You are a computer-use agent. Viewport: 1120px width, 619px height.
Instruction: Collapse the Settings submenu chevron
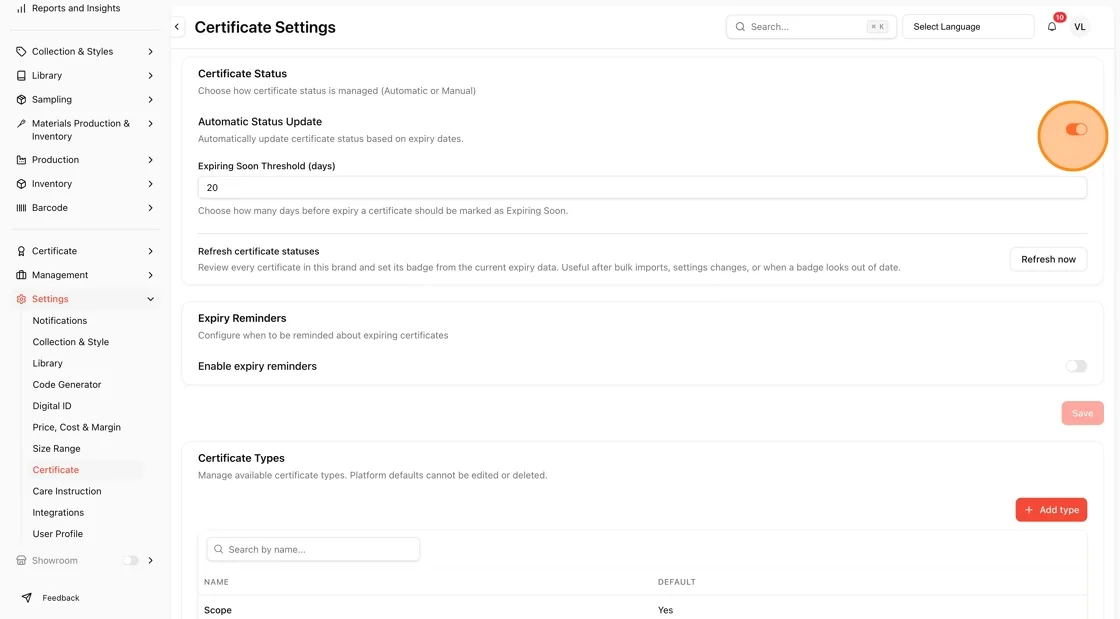150,299
